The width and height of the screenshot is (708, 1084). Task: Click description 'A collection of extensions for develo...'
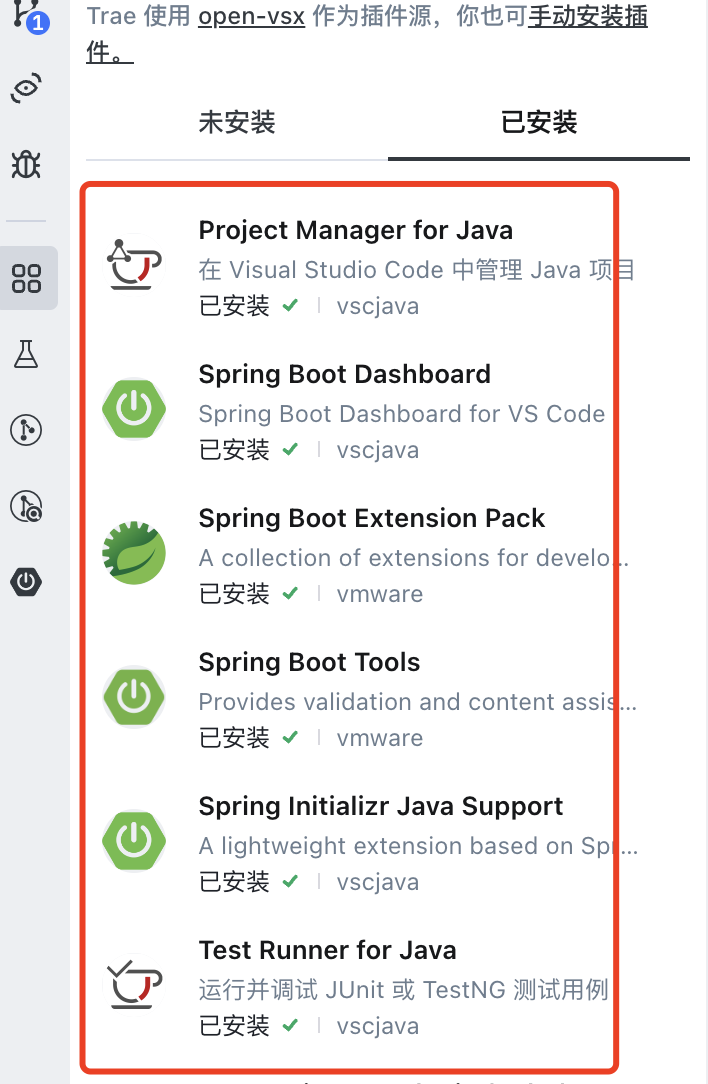(x=413, y=557)
